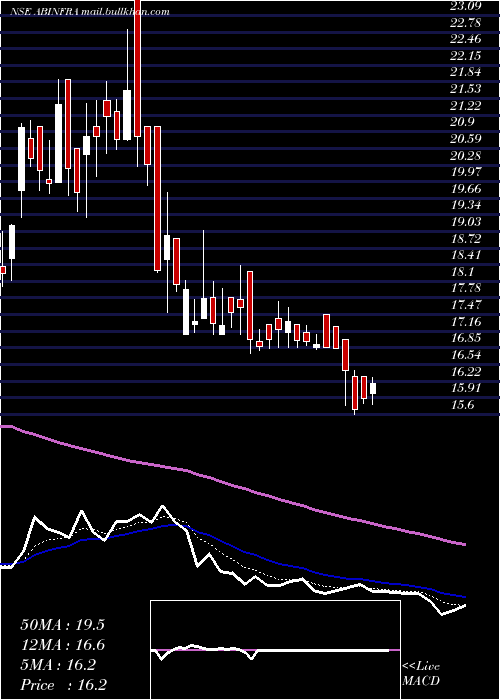
Task: Click the 20.59 price axis label
Action: pos(466,139)
